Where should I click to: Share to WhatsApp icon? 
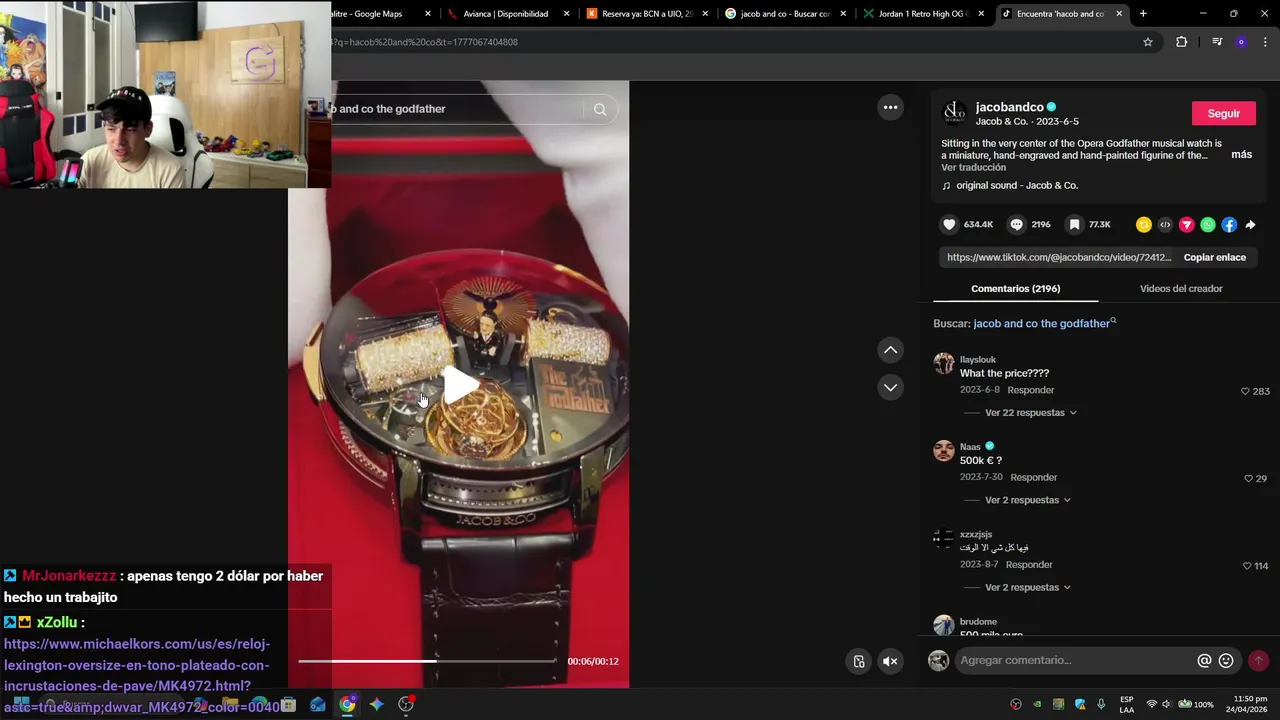click(x=1208, y=225)
